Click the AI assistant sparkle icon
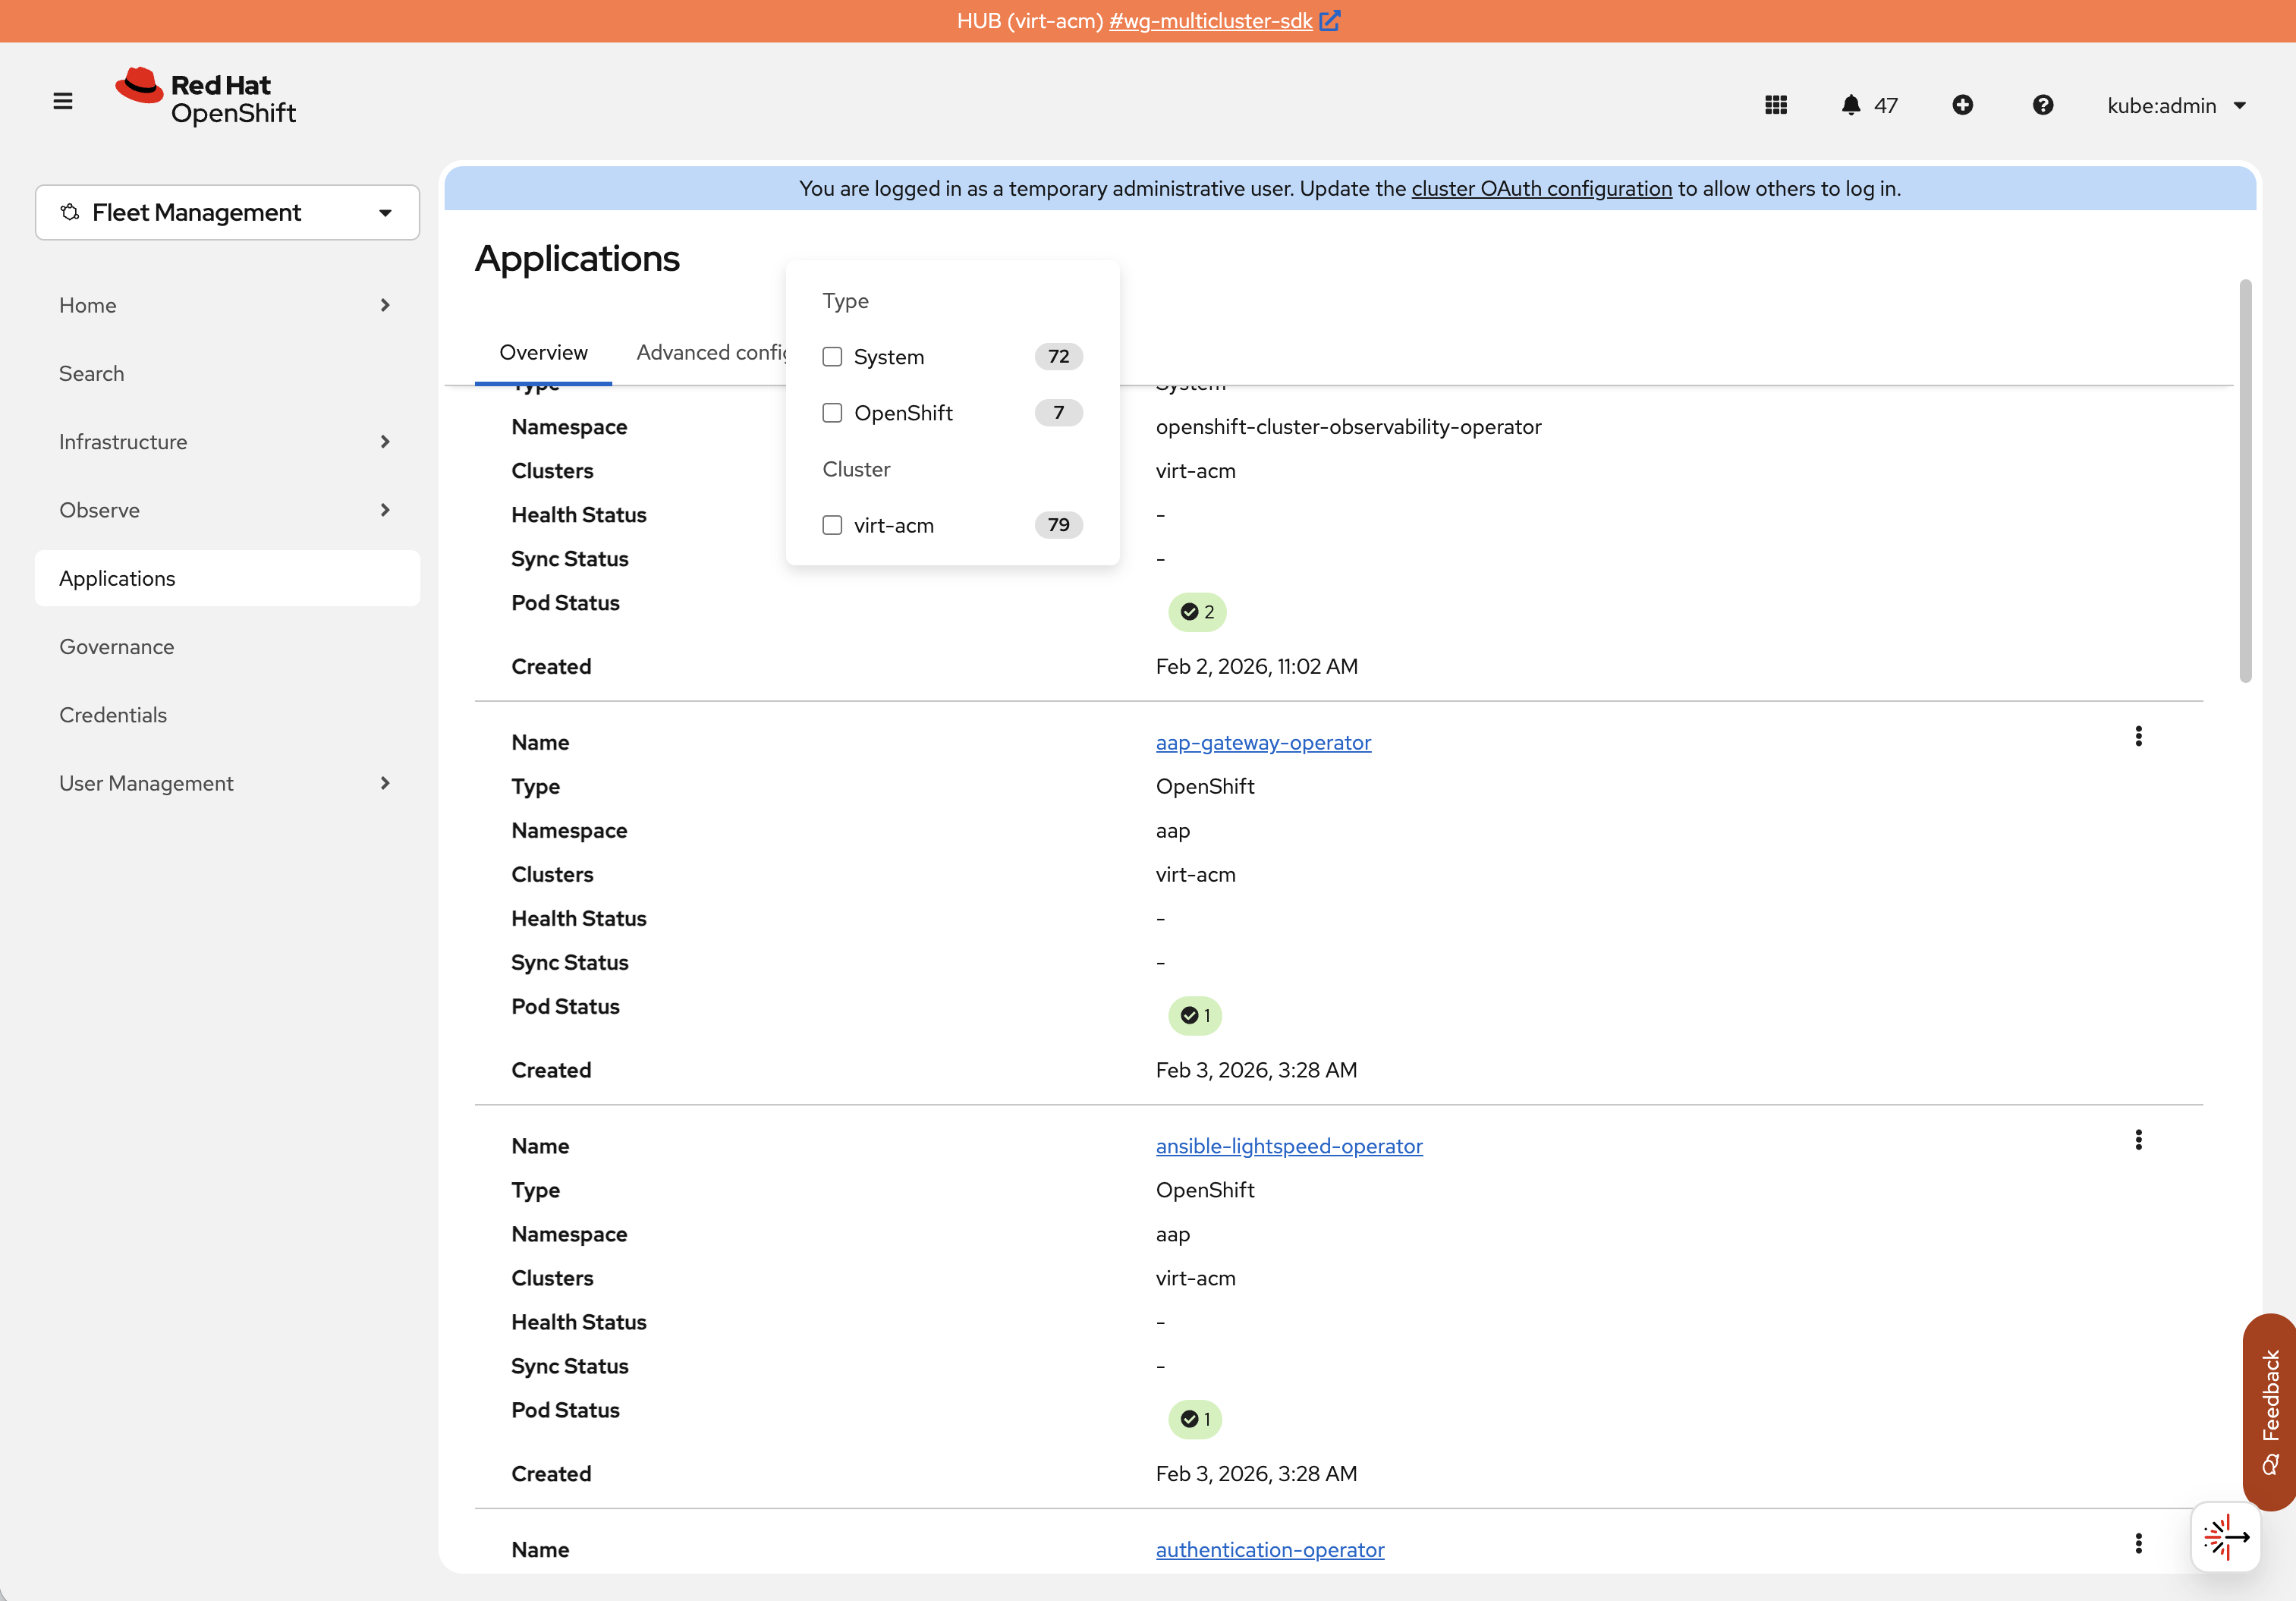Image resolution: width=2296 pixels, height=1601 pixels. point(2225,1536)
